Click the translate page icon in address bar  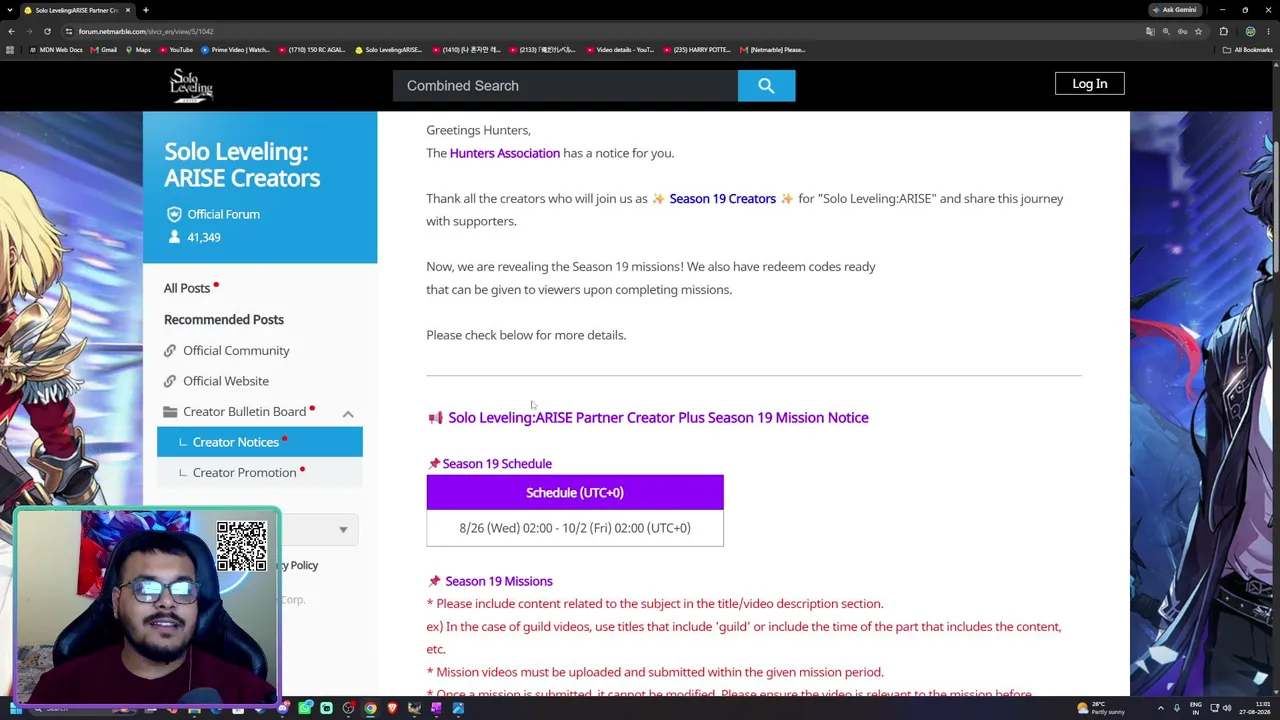point(1149,31)
